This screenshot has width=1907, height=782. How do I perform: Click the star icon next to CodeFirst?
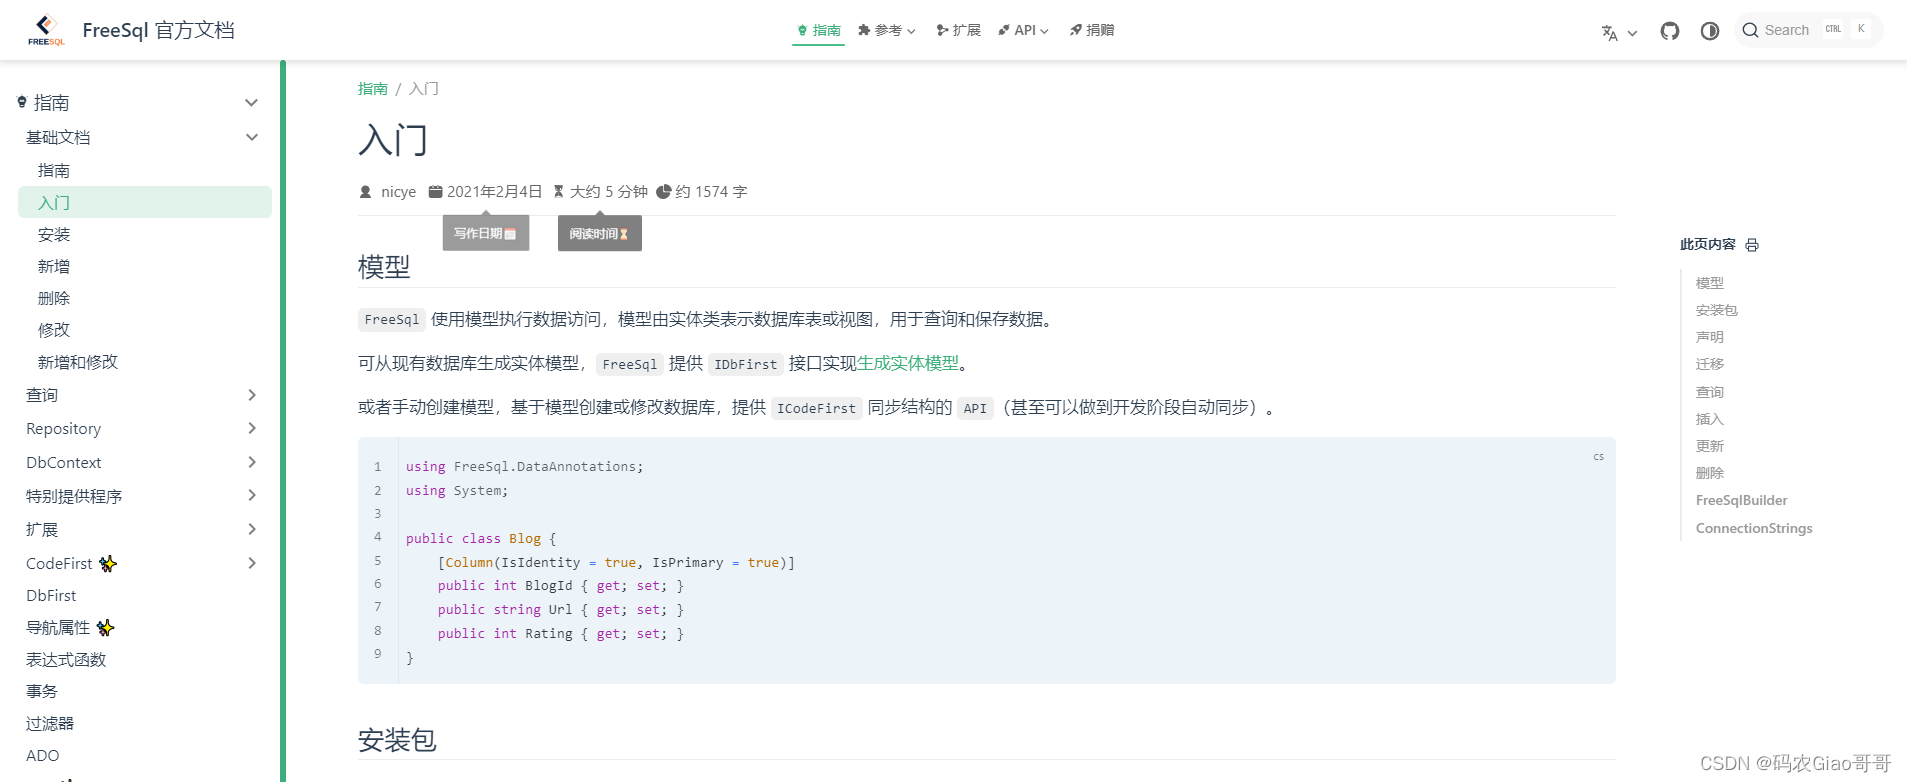[x=108, y=564]
